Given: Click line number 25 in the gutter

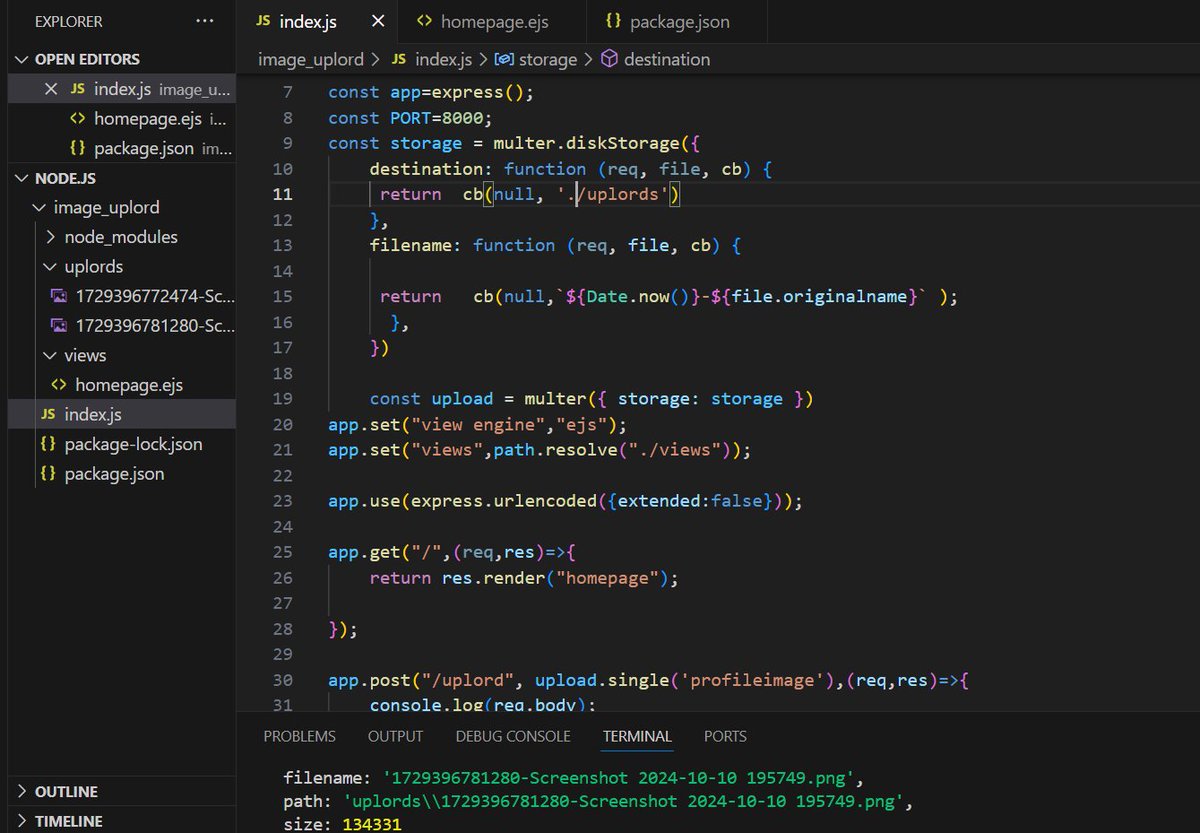Looking at the screenshot, I should point(282,552).
